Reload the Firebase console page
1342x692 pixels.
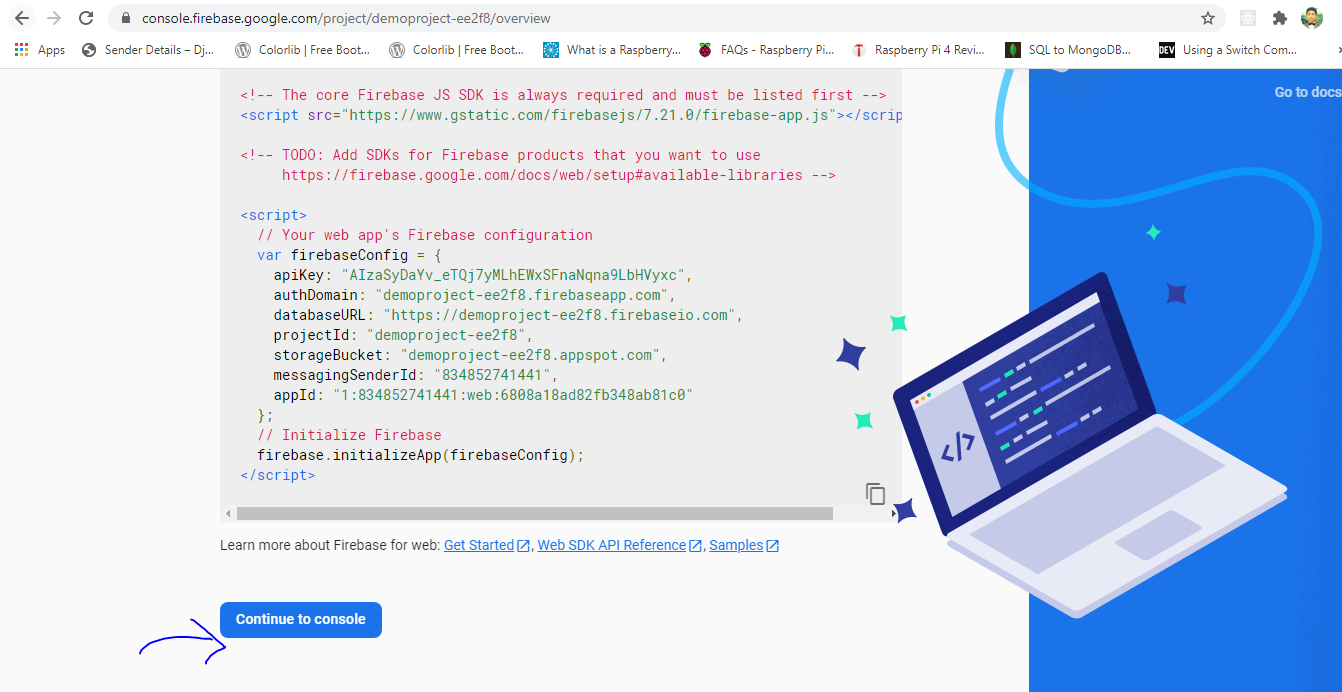pyautogui.click(x=86, y=18)
